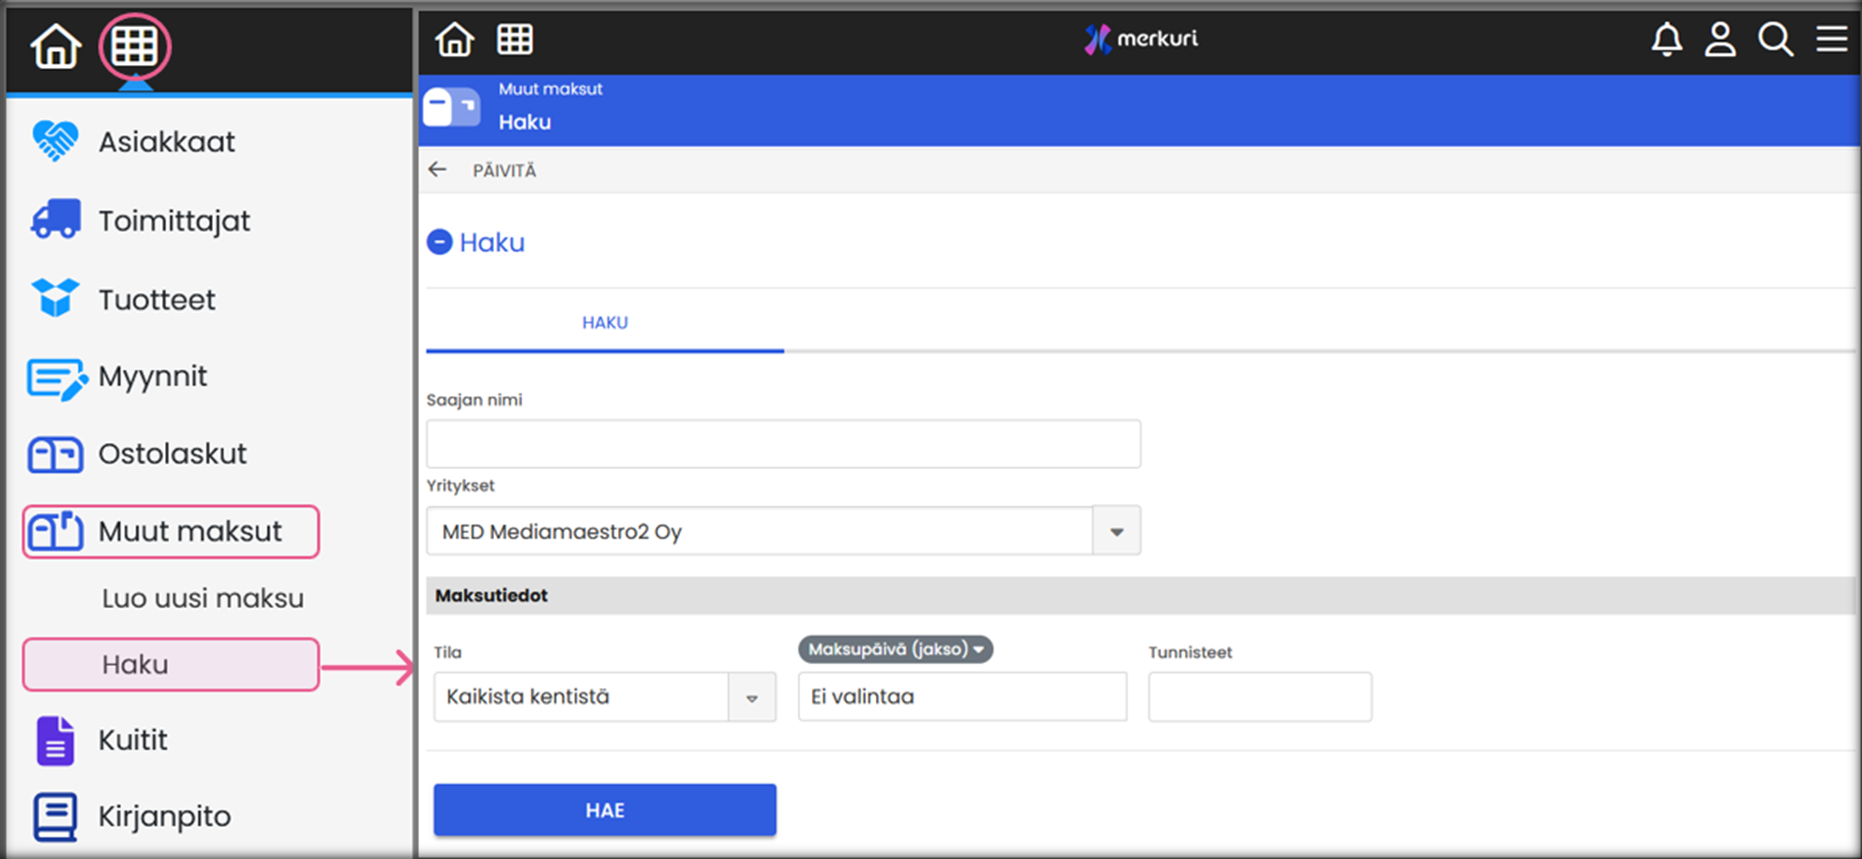This screenshot has height=859, width=1862.
Task: Expand the Yritykset dropdown arrow
Action: [x=1116, y=532]
